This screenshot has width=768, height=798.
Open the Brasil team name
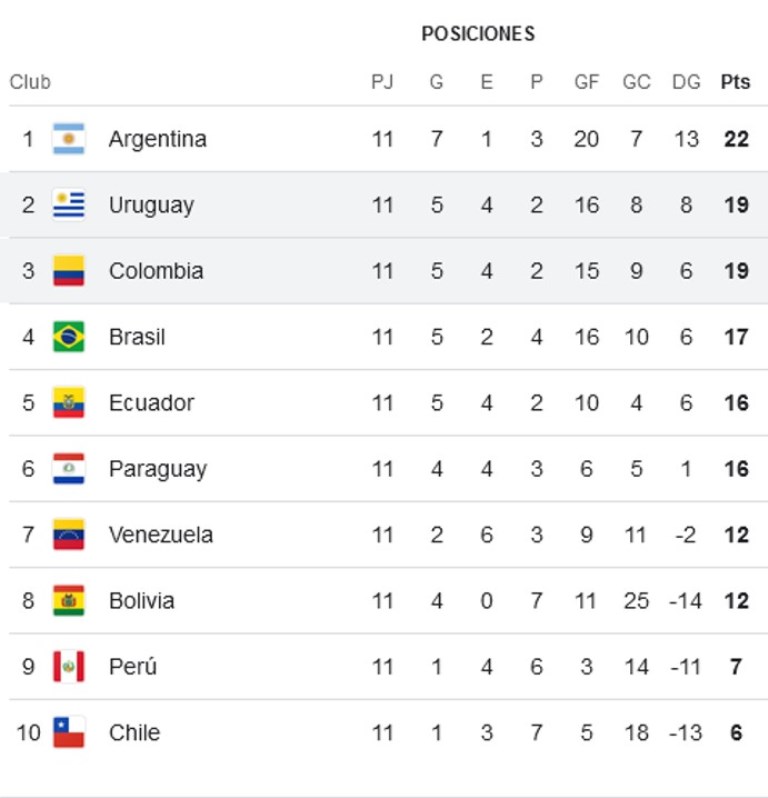point(137,337)
